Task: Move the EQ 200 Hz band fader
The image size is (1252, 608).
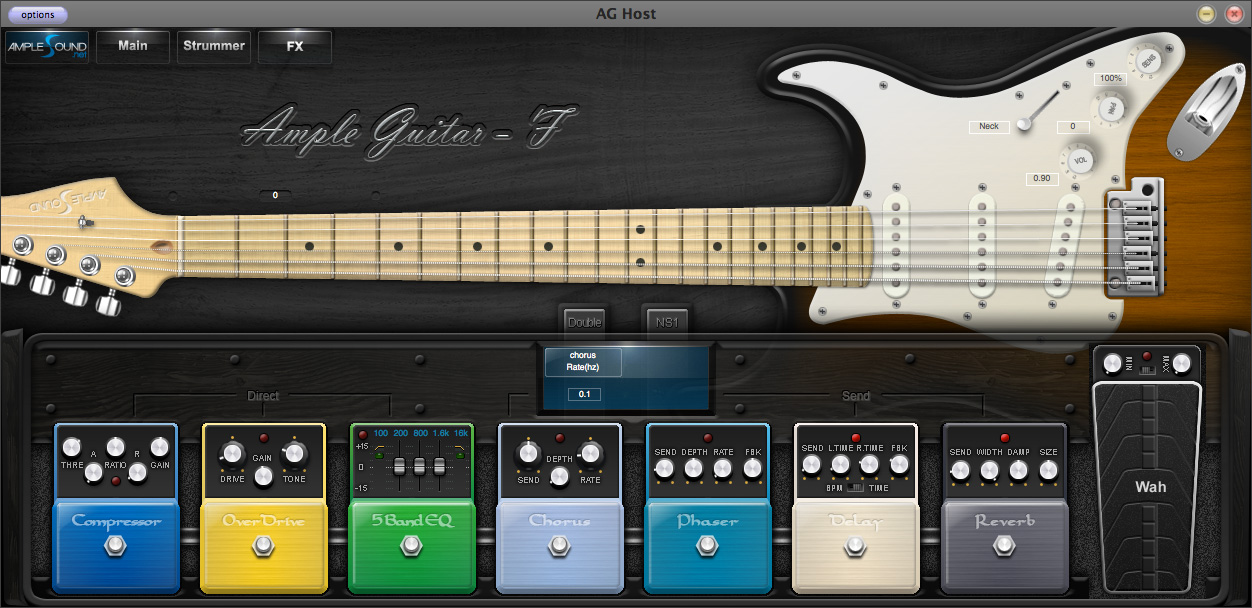Action: pyautogui.click(x=400, y=466)
